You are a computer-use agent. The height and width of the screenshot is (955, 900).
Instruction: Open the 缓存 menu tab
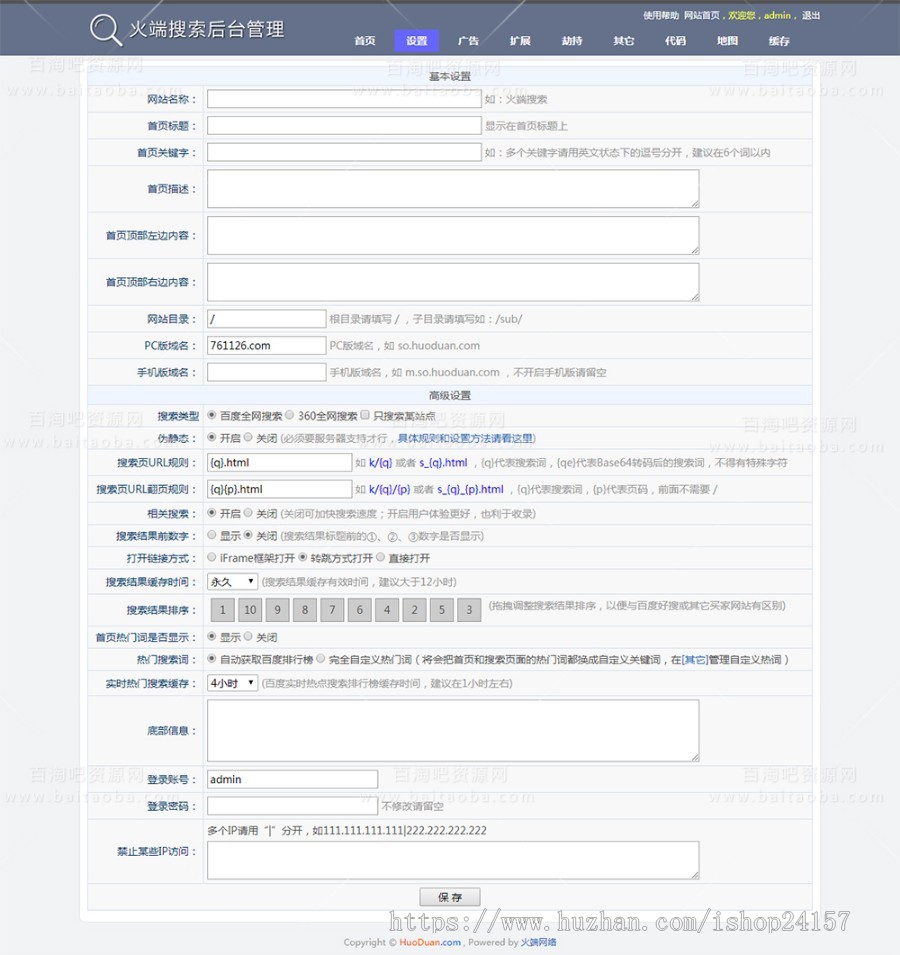pyautogui.click(x=779, y=41)
